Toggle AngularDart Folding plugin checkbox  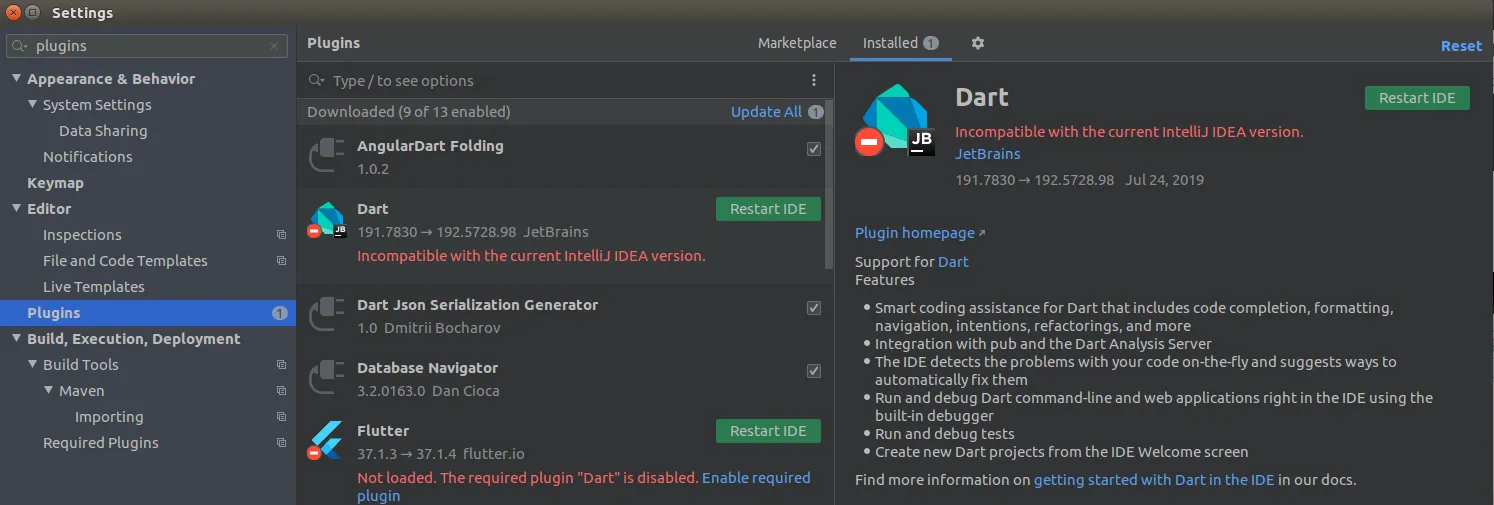814,149
